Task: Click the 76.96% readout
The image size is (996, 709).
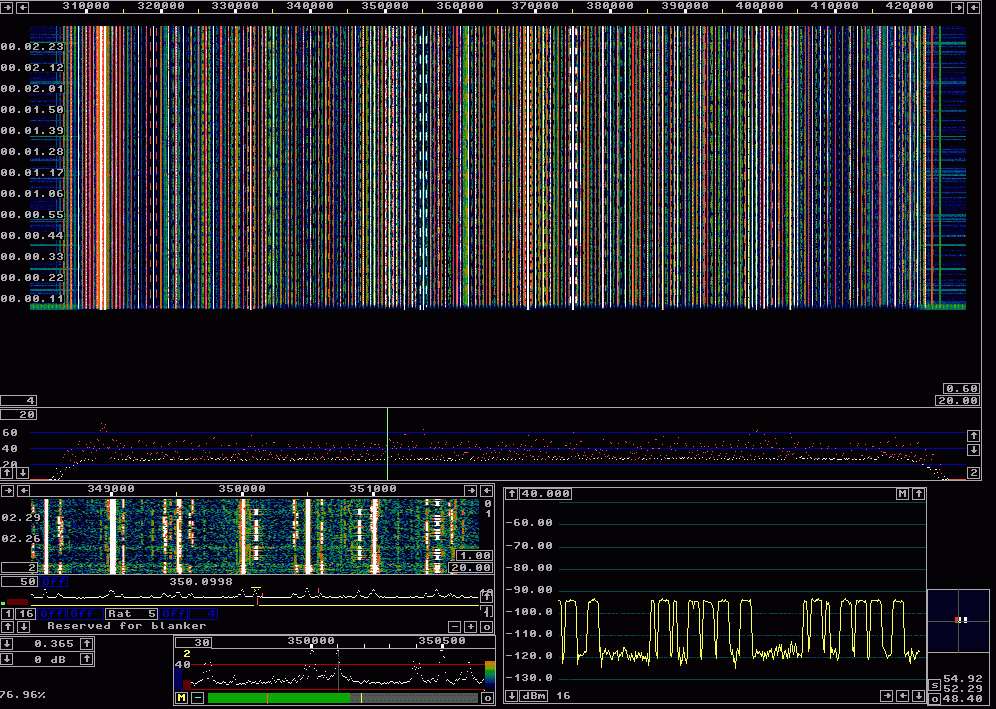Action: 24,695
